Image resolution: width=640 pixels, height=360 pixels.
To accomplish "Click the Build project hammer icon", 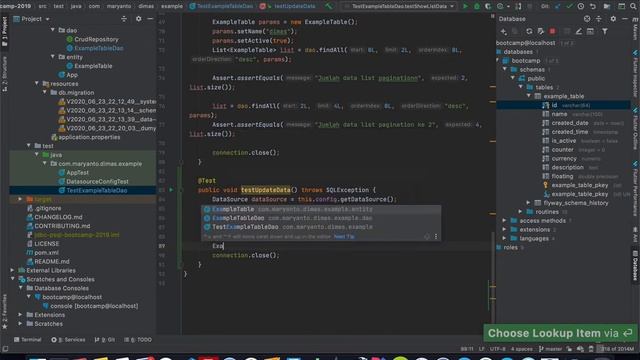I will [329, 6].
